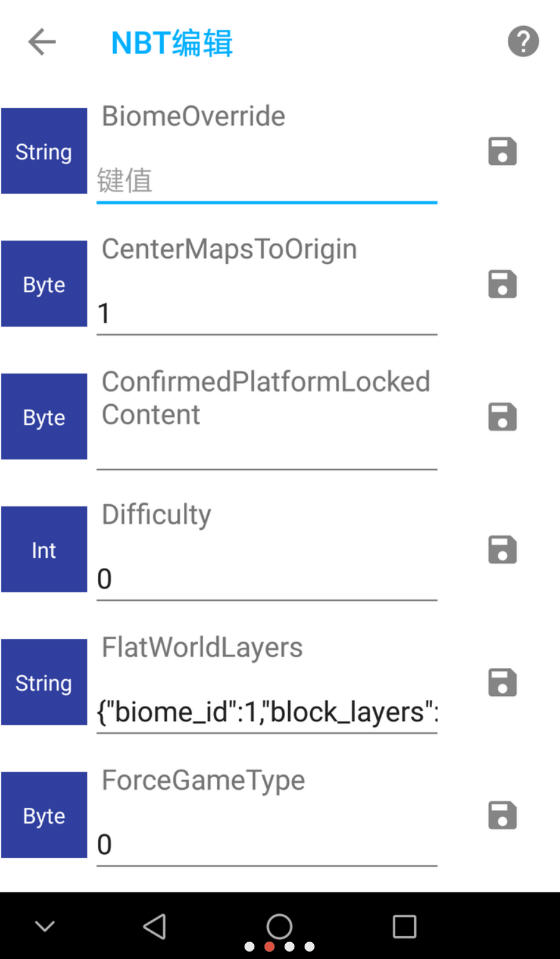Save the ConfirmedPlatformLockedContent entry
This screenshot has height=959, width=560.
(x=503, y=417)
